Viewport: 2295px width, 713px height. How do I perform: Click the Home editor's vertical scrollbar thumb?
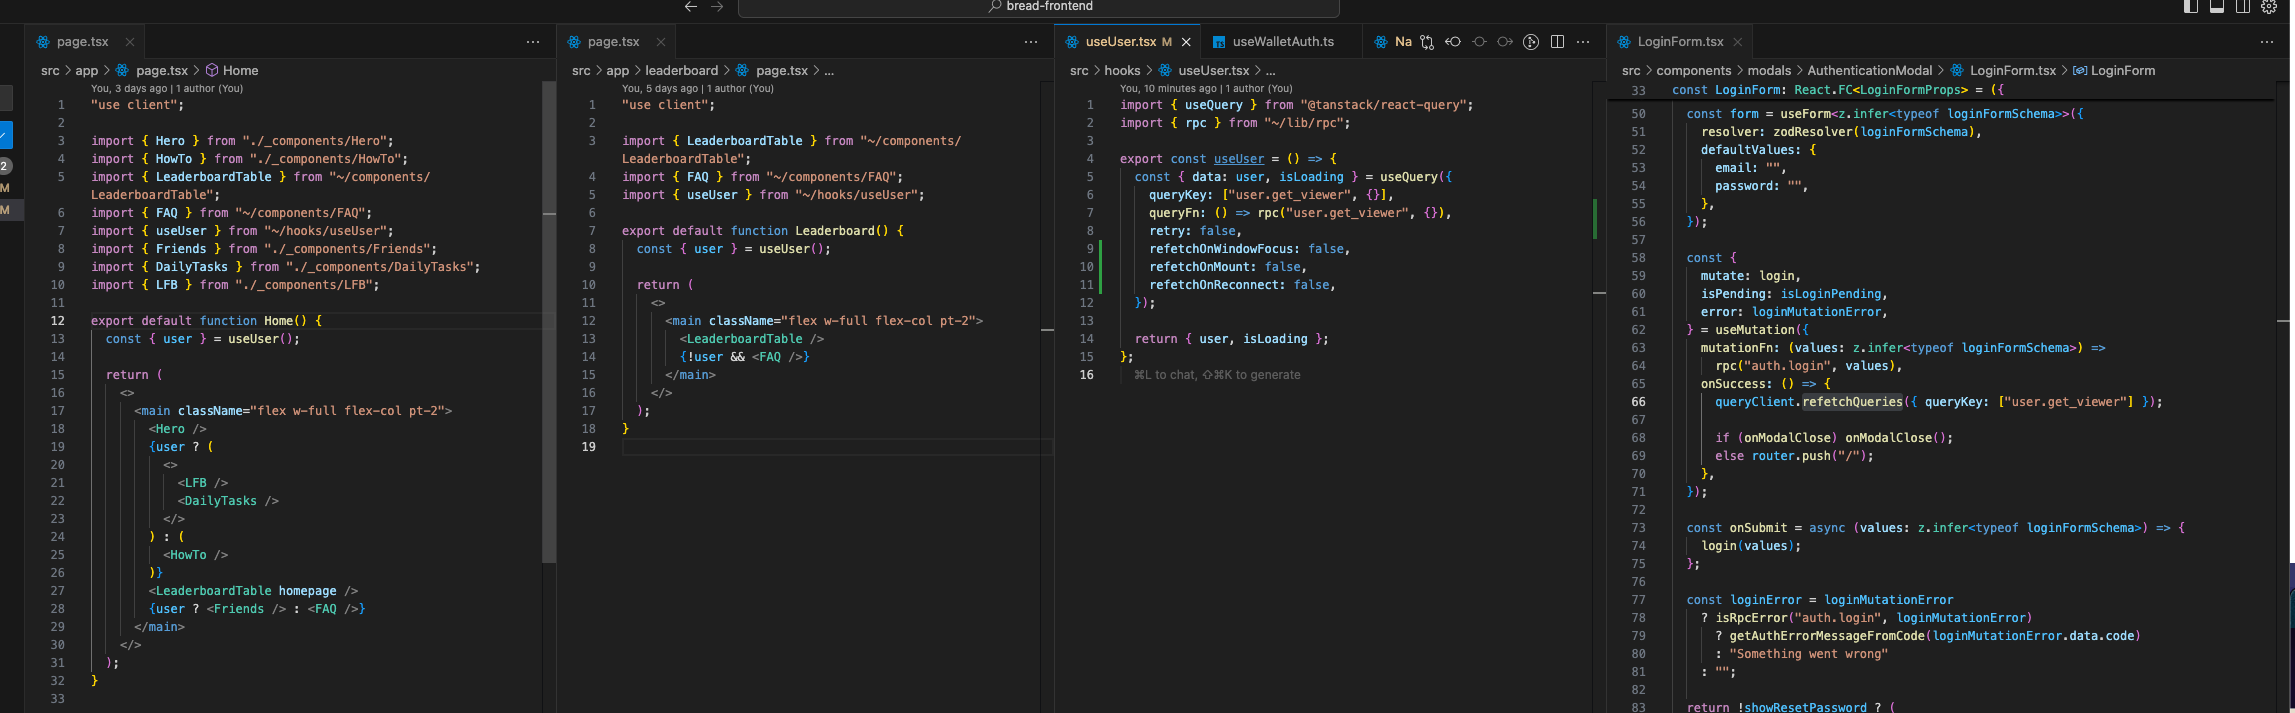[548, 322]
